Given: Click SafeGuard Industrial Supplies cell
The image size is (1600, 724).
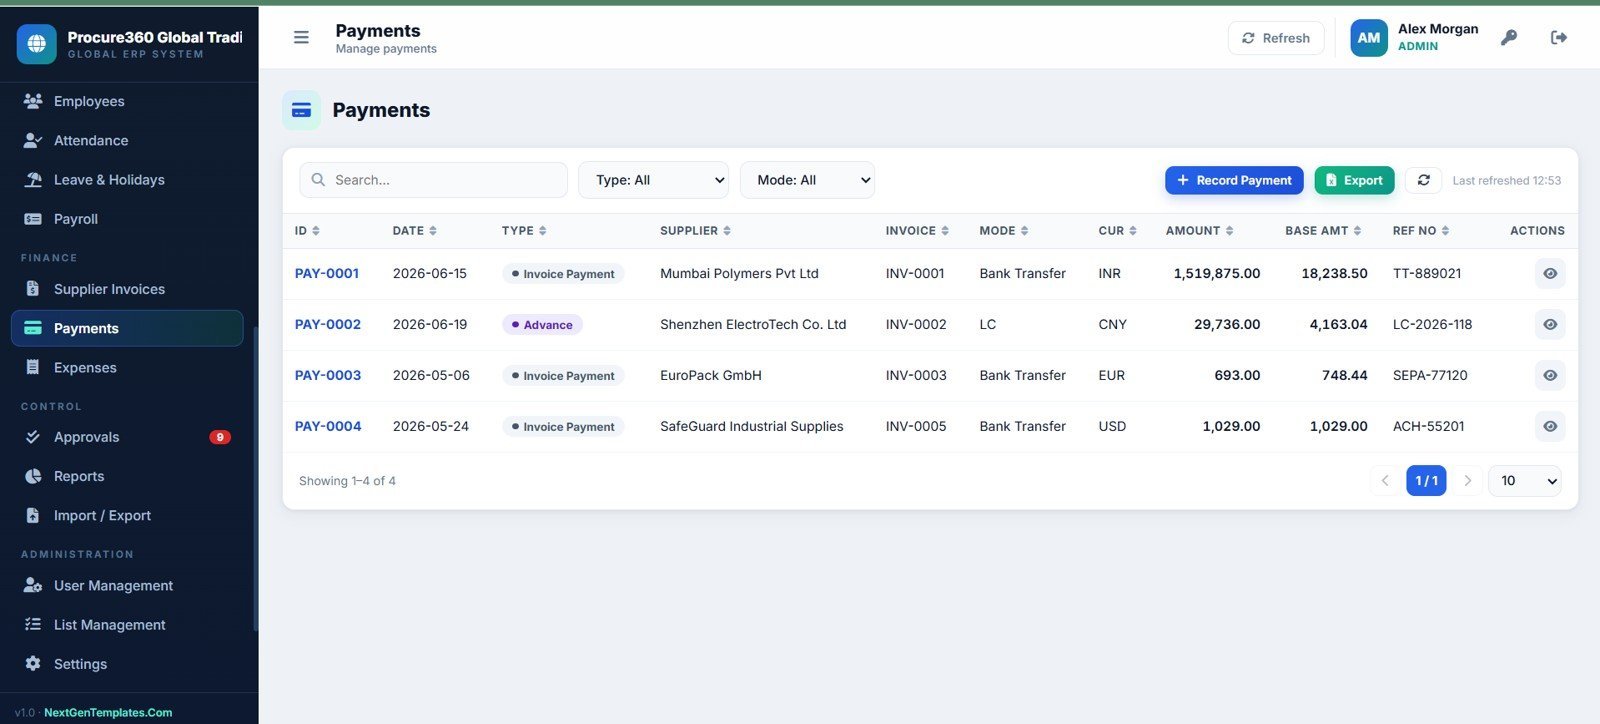Looking at the screenshot, I should point(752,426).
